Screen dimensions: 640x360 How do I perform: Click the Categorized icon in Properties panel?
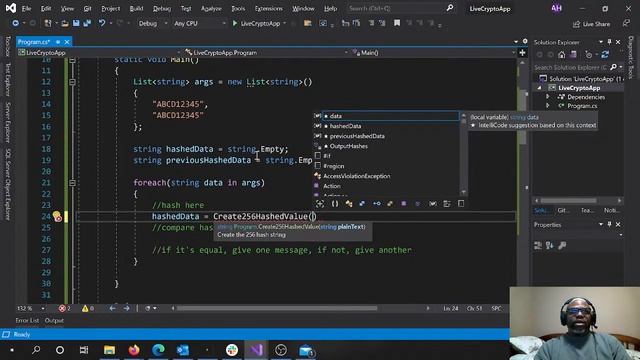(538, 245)
